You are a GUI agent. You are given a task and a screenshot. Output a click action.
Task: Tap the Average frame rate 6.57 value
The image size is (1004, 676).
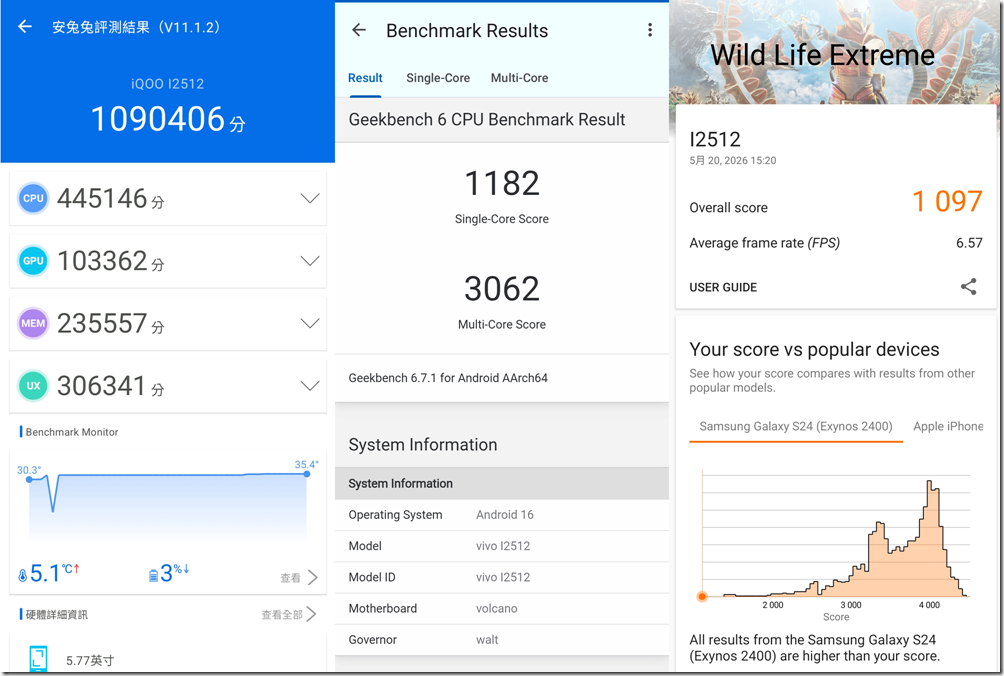pos(969,243)
